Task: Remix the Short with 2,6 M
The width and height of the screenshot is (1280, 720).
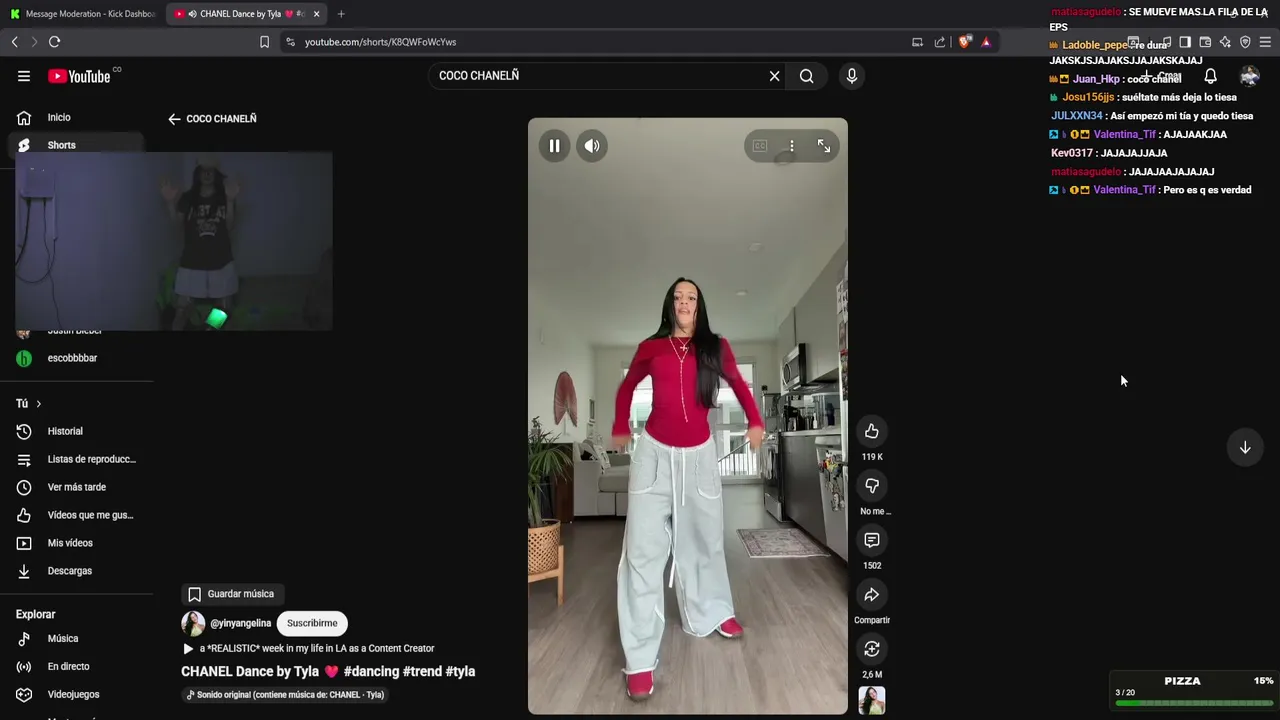Action: [x=872, y=649]
